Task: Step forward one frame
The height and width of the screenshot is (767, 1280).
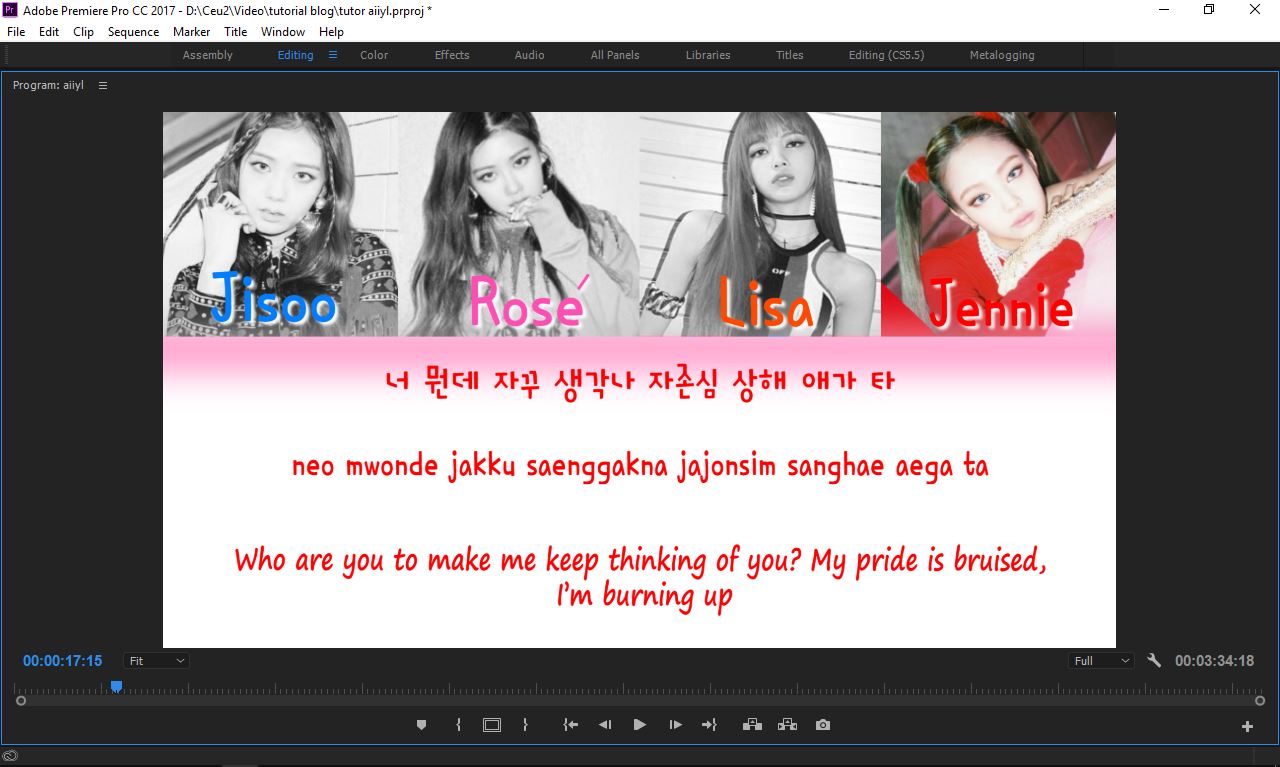Action: click(x=675, y=725)
